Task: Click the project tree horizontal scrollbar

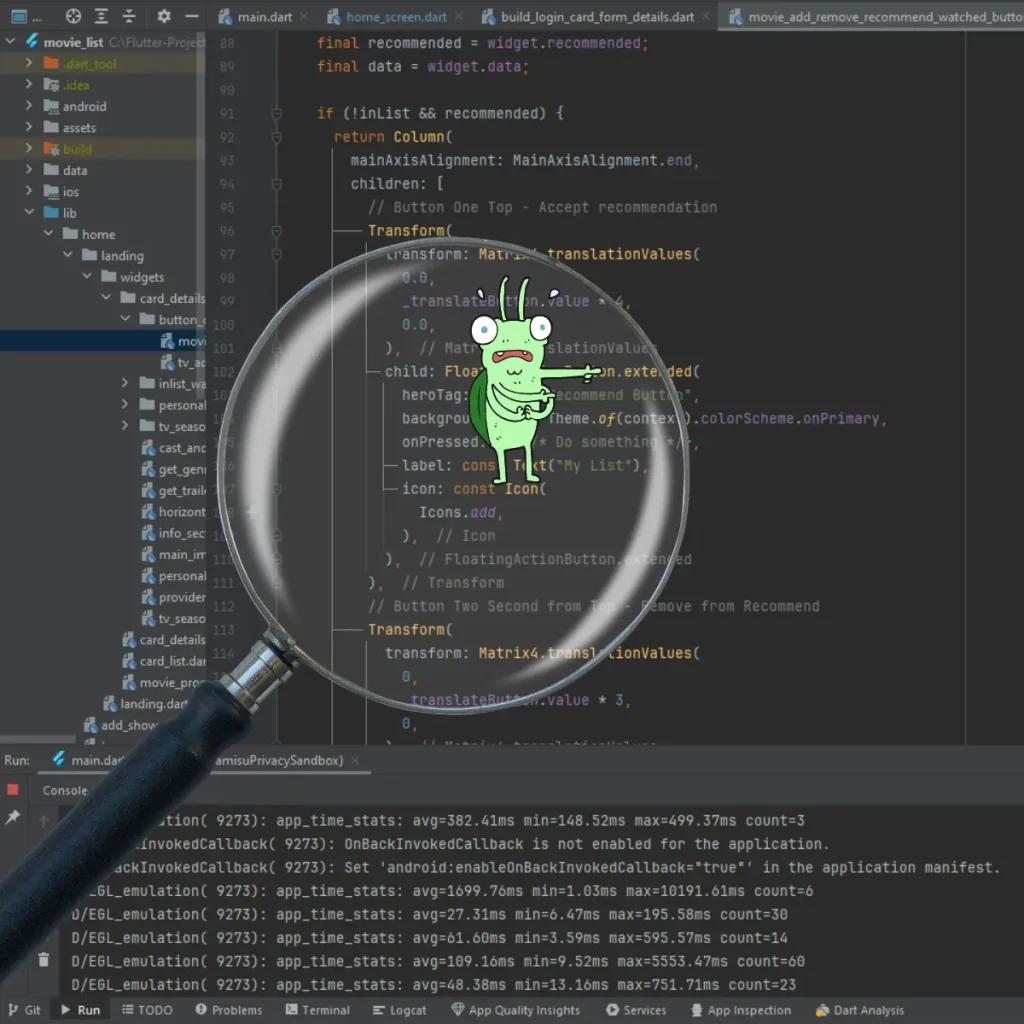Action: click(38, 740)
